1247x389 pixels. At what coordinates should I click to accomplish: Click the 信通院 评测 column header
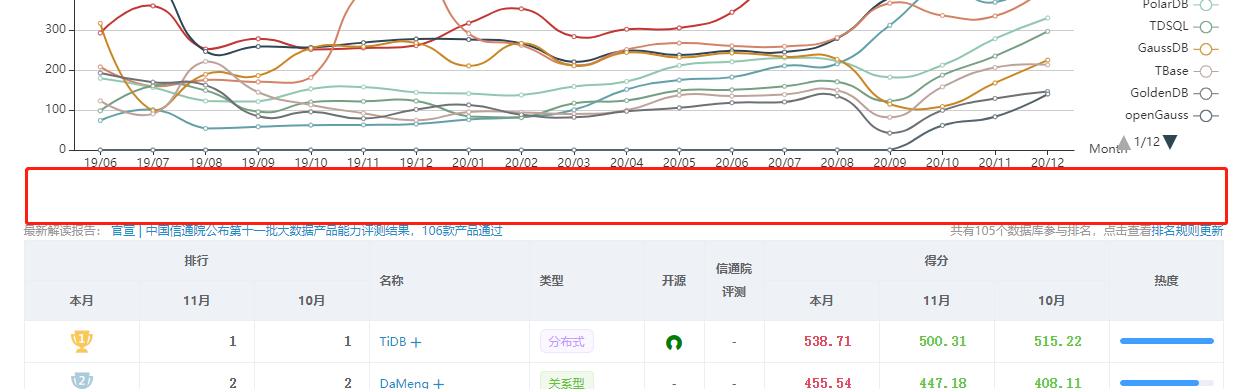(734, 280)
